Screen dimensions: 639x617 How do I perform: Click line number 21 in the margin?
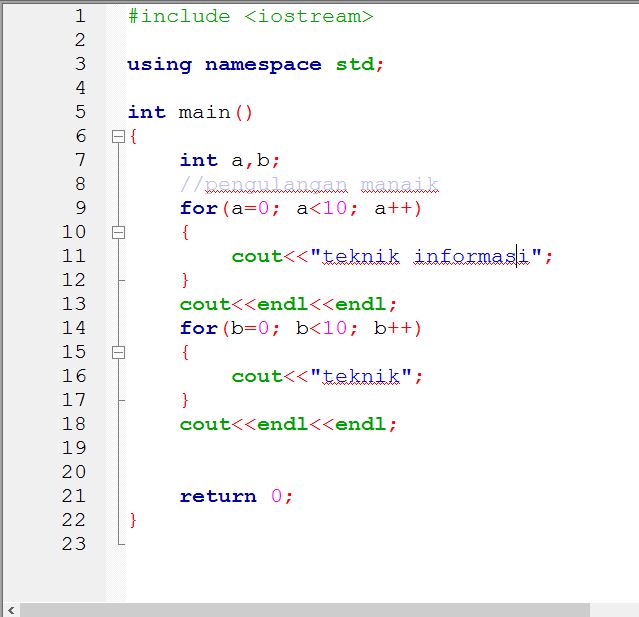(74, 496)
